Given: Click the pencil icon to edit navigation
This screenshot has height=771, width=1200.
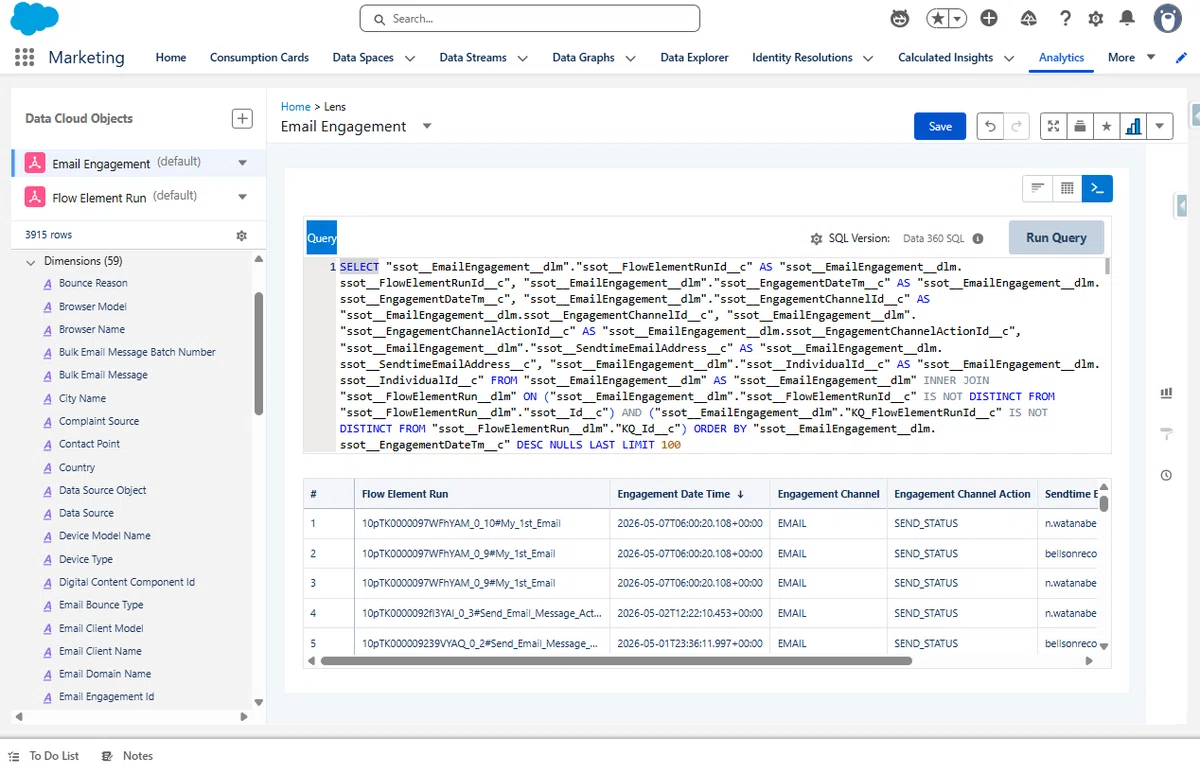Looking at the screenshot, I should point(1180,58).
